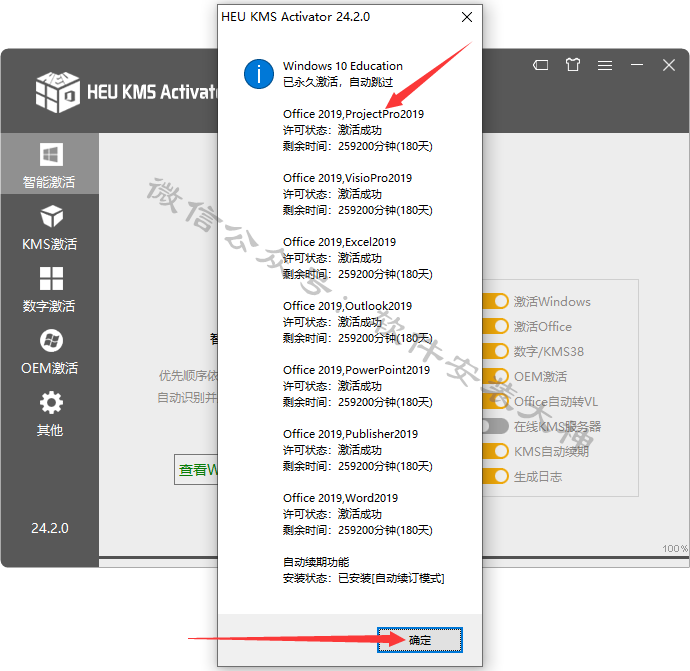Click the Office 2019,Publisher2019 line

[350, 434]
